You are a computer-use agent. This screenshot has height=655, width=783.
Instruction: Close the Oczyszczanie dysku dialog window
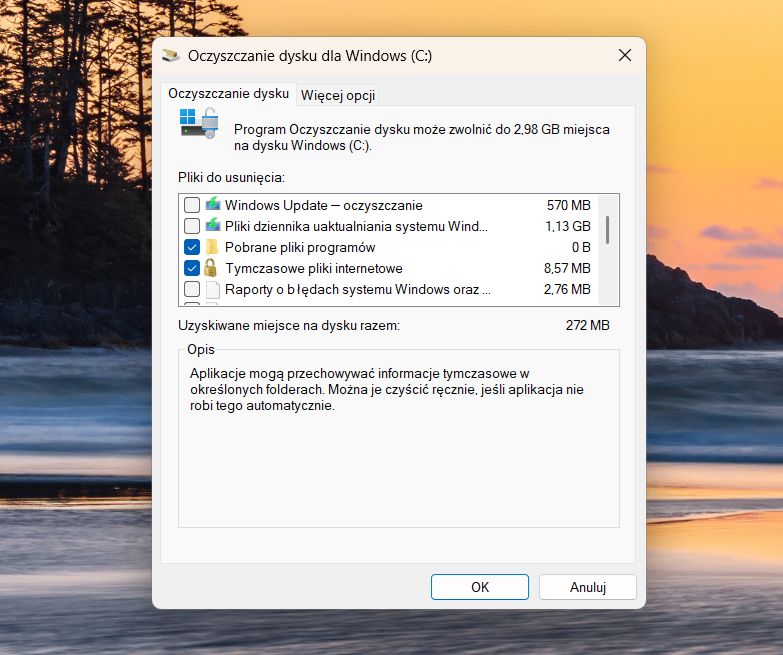tap(625, 55)
